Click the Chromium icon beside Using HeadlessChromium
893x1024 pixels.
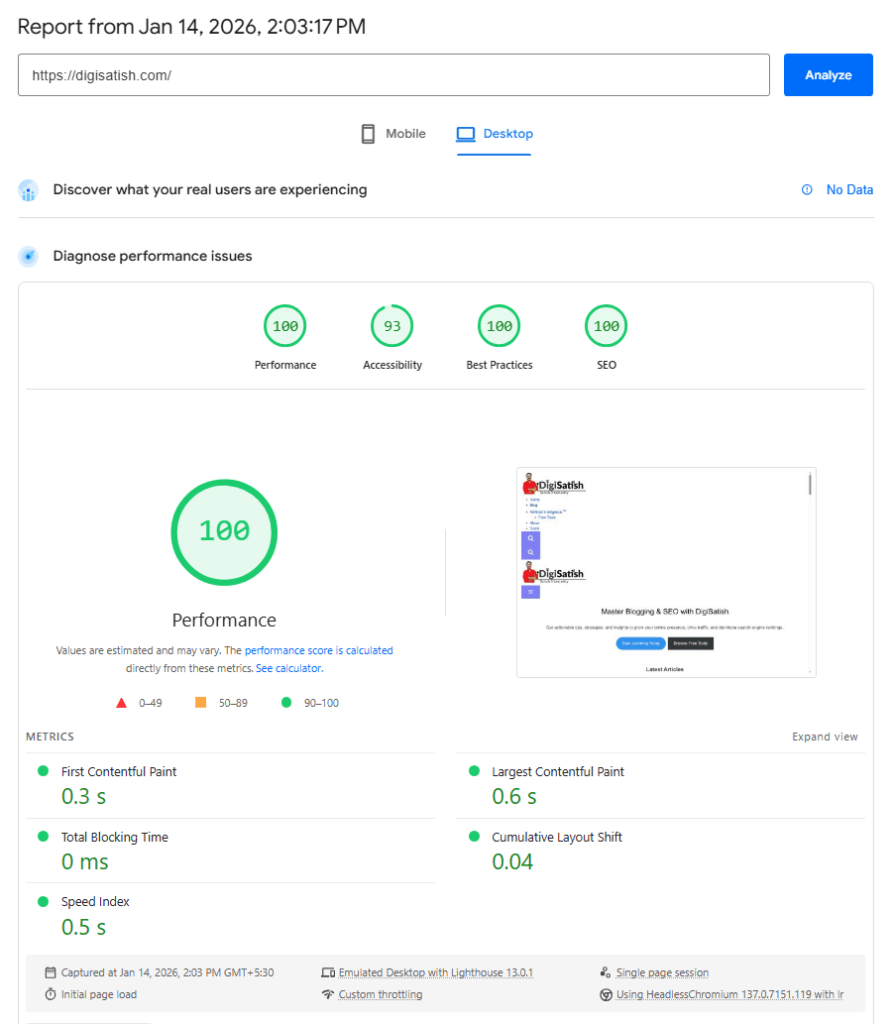tap(606, 995)
